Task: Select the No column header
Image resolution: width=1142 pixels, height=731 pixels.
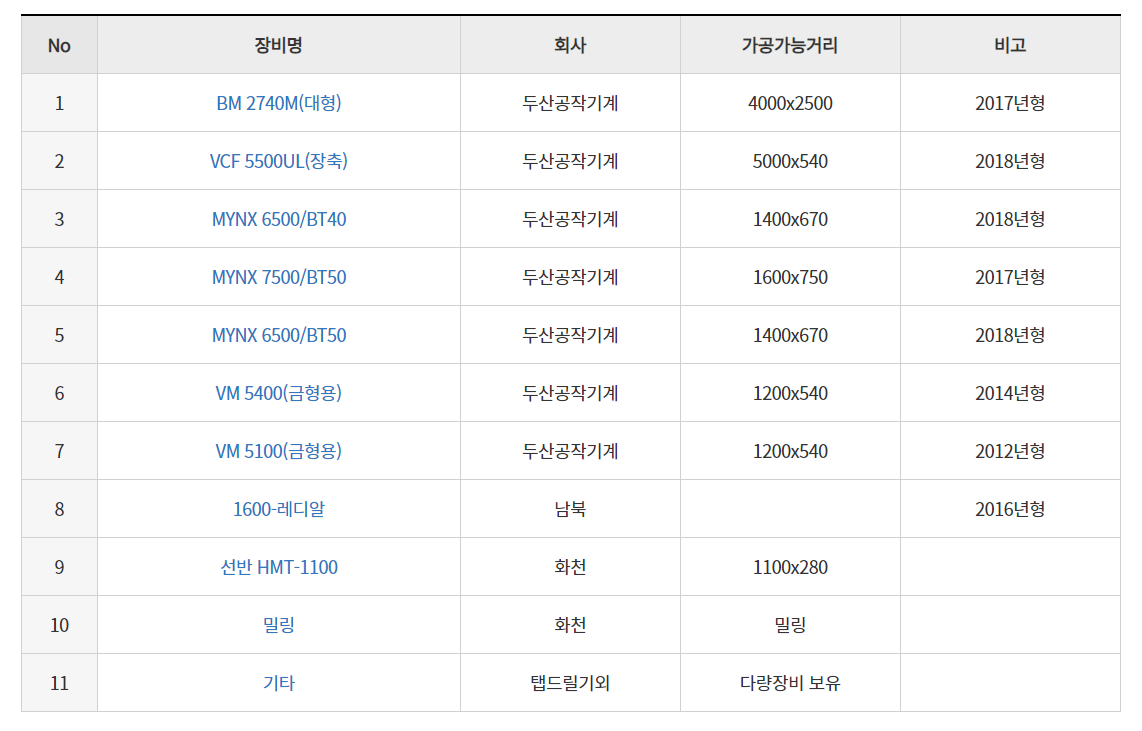Action: tap(59, 45)
